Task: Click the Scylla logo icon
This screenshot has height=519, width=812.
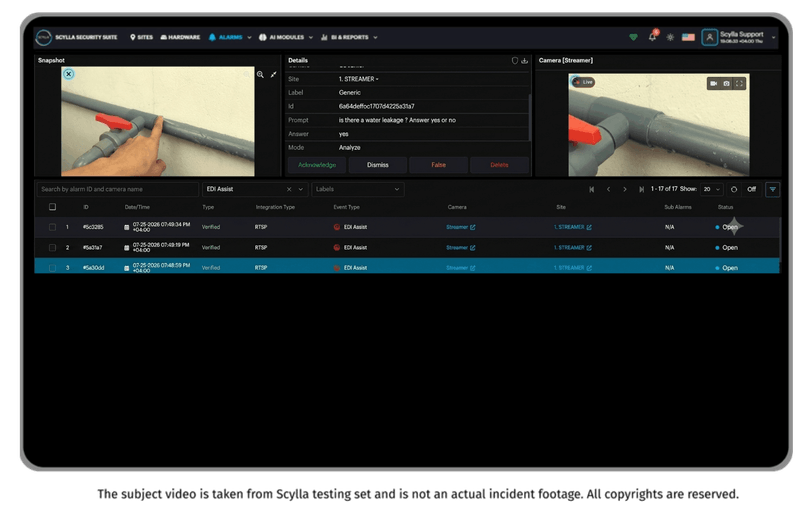Action: pyautogui.click(x=44, y=37)
